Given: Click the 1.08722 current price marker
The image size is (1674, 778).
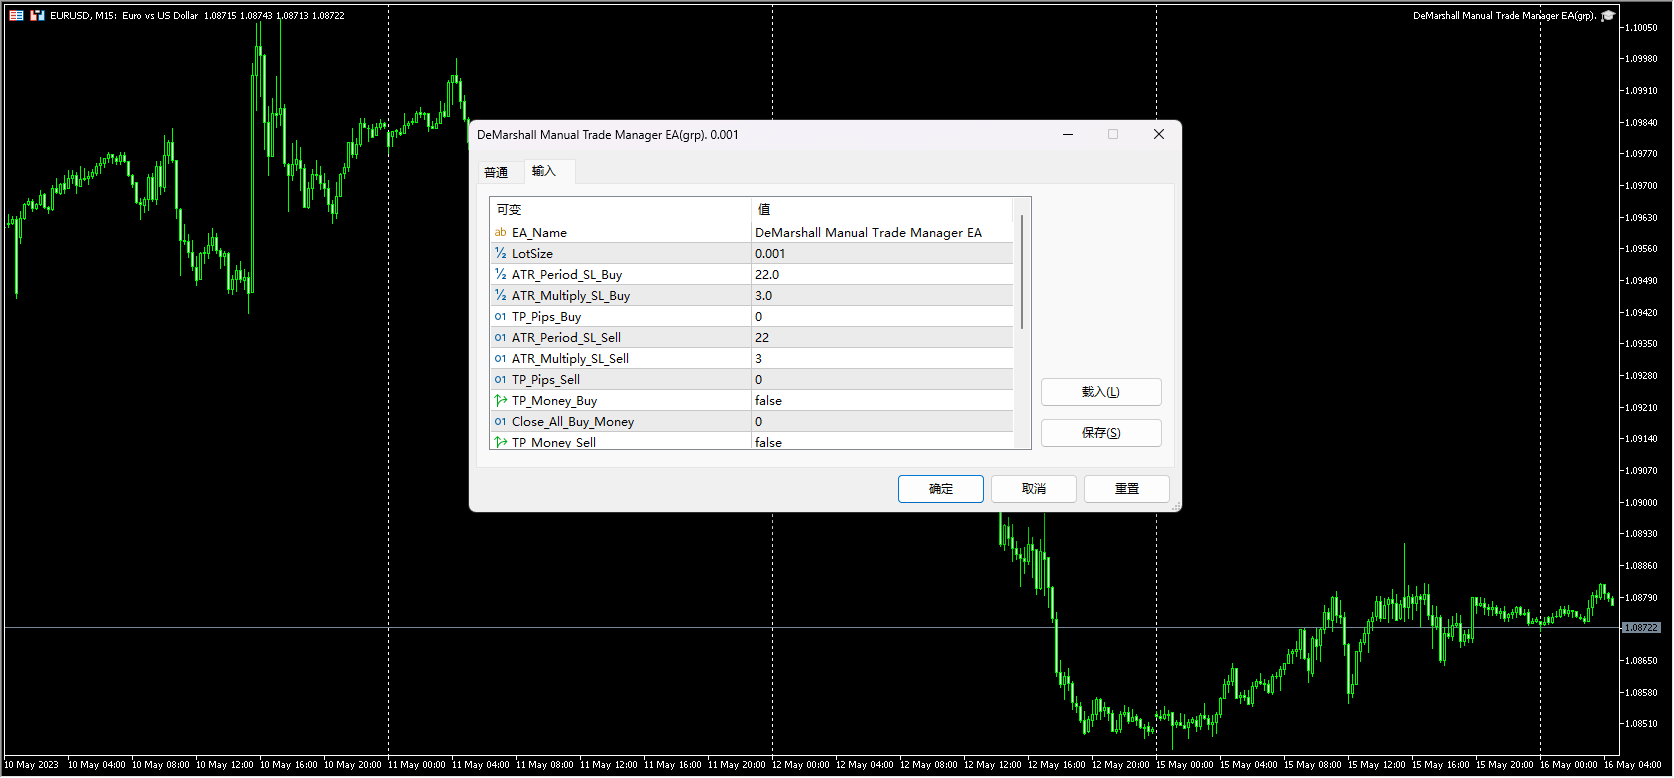Looking at the screenshot, I should point(1640,628).
